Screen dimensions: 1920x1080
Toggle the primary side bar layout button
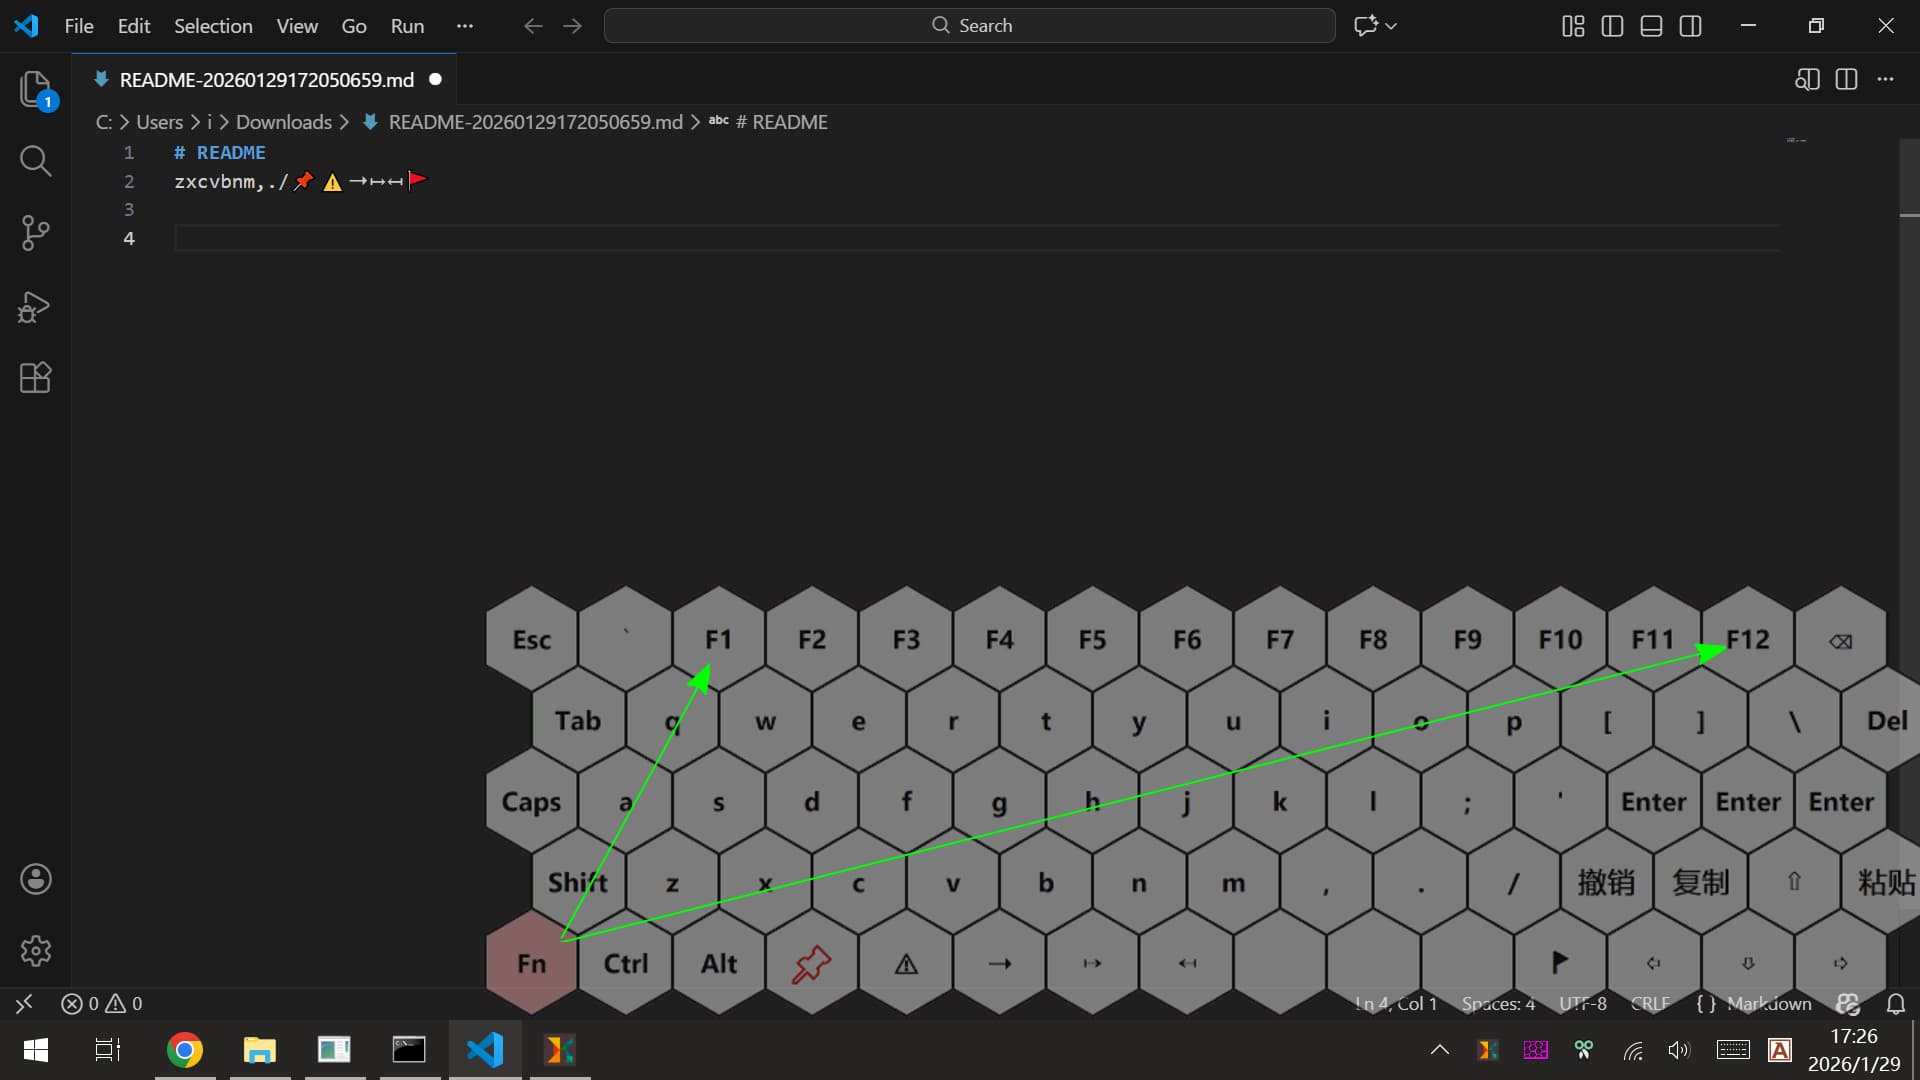coord(1612,26)
